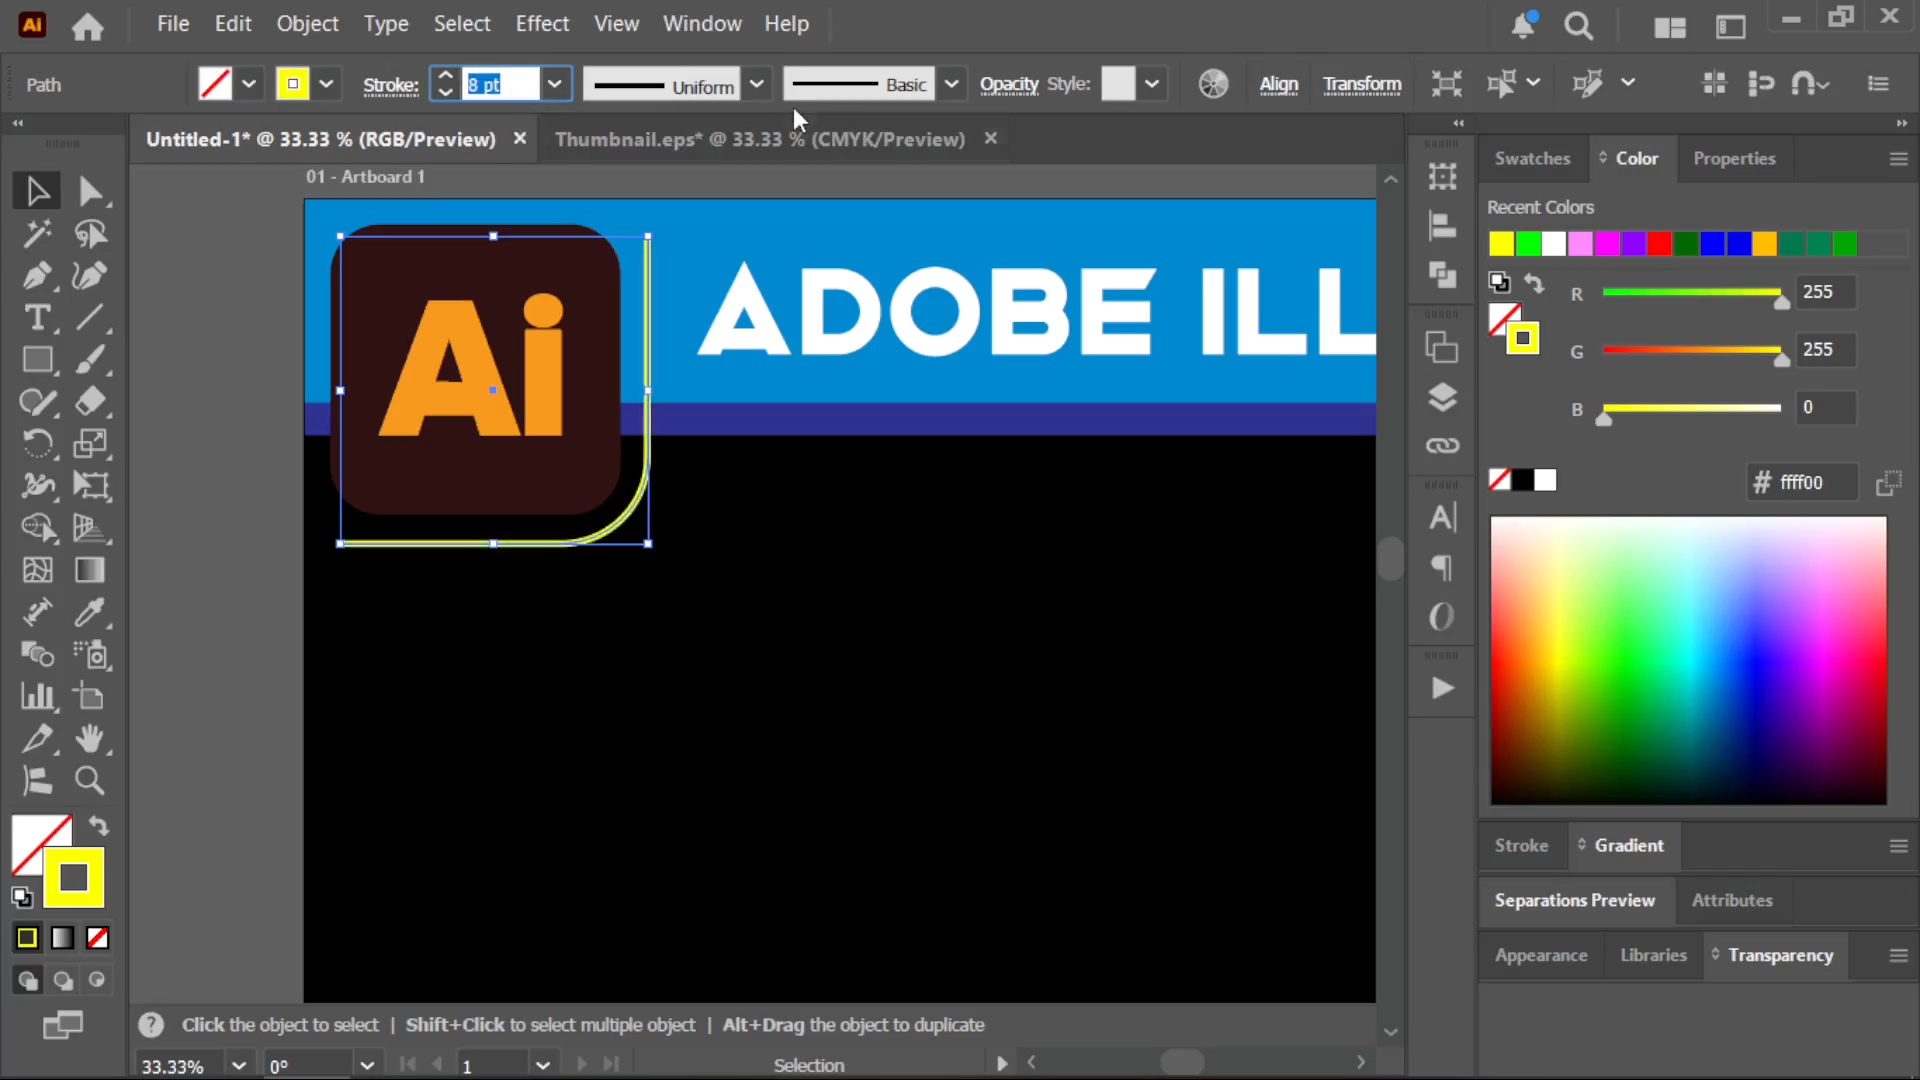Select the Paintbrush tool
Viewport: 1920px width, 1080px height.
click(x=90, y=360)
